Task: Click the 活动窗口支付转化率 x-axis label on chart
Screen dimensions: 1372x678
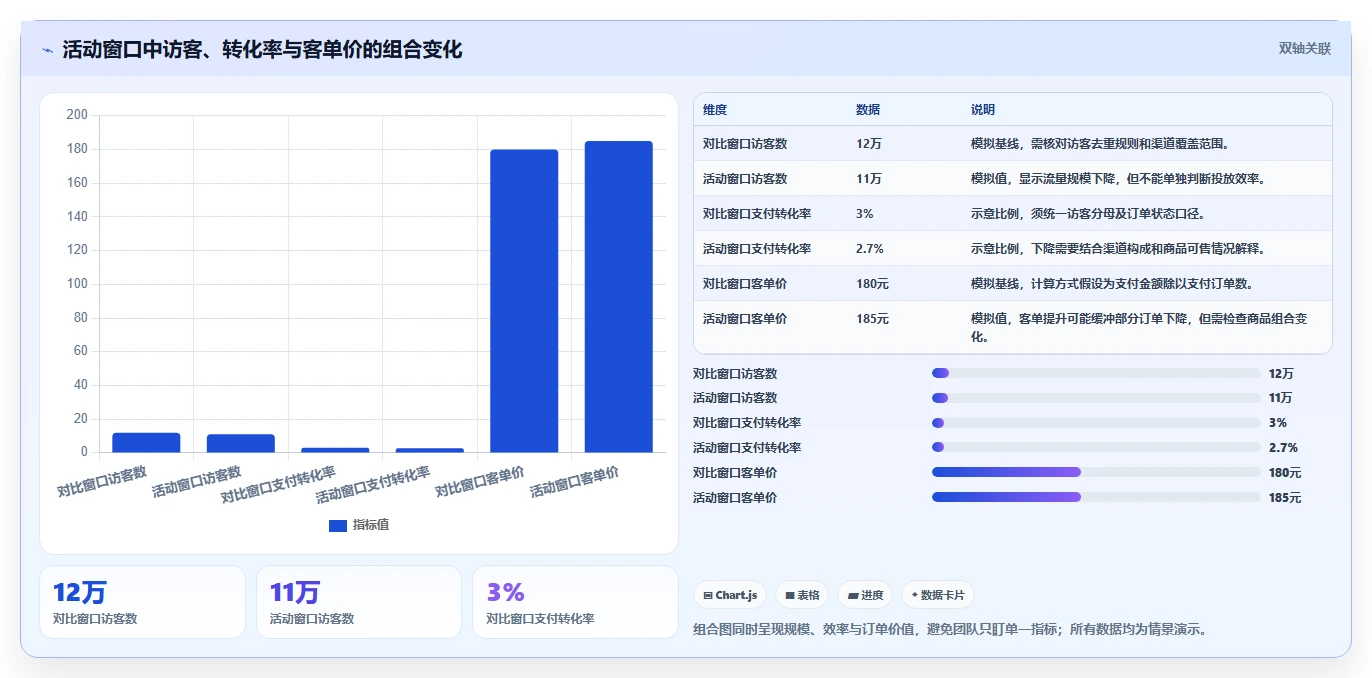Action: [x=373, y=485]
